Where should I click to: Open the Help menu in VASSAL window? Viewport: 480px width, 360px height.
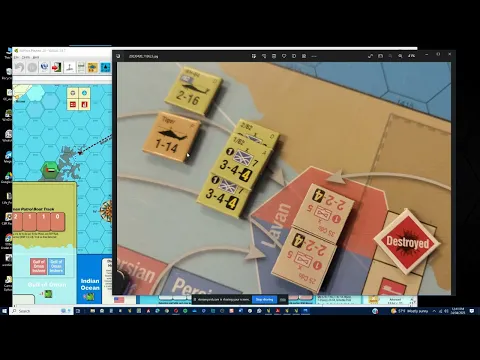pyautogui.click(x=36, y=58)
